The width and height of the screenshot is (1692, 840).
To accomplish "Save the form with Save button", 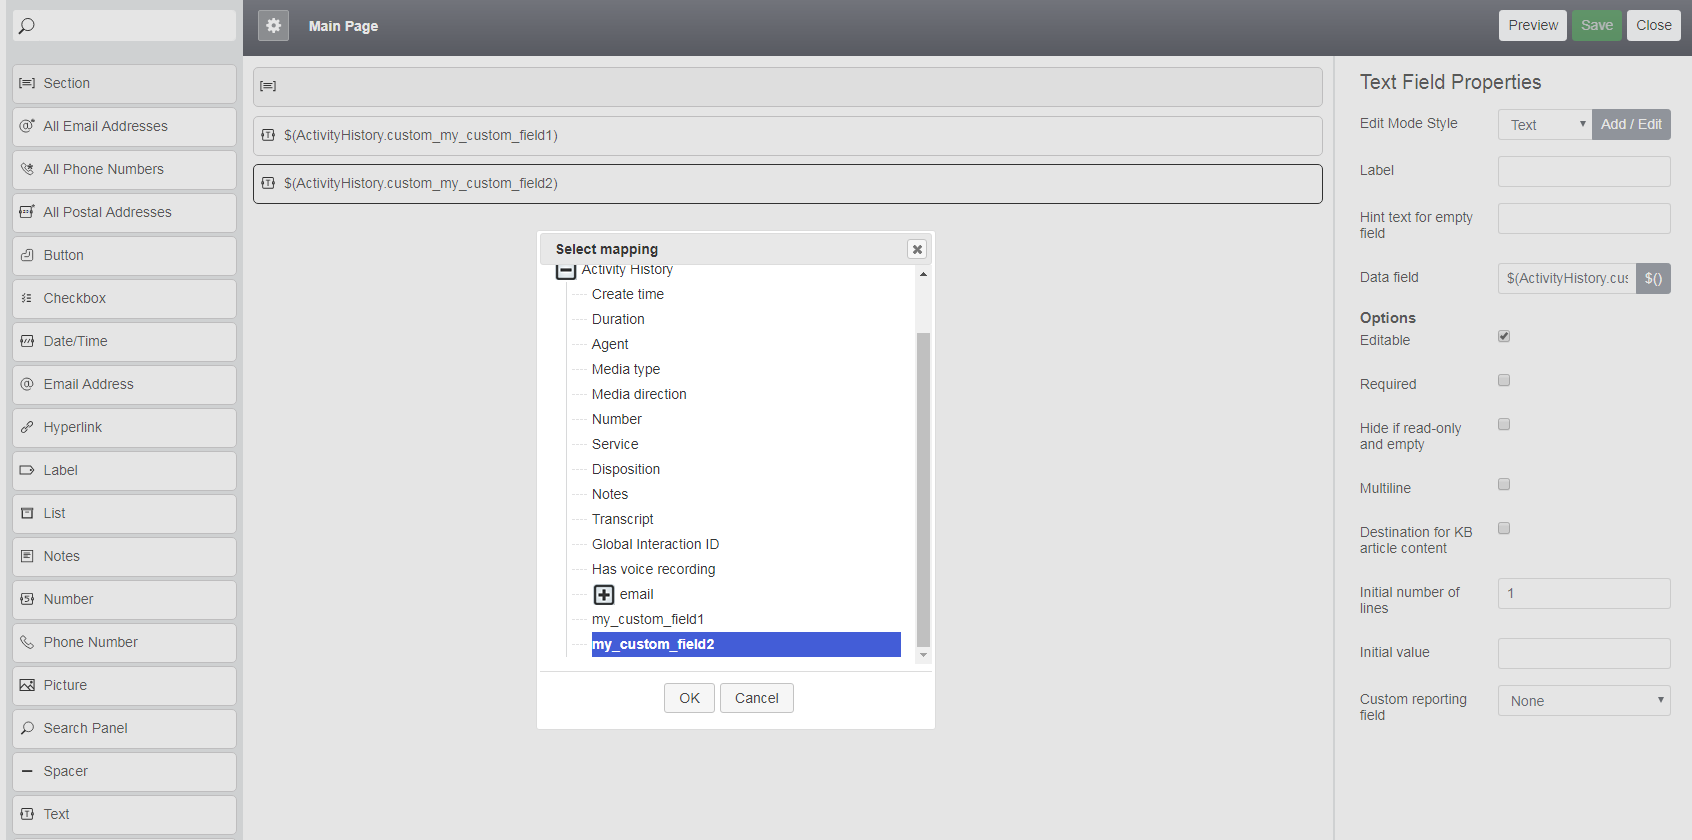I will [x=1597, y=26].
